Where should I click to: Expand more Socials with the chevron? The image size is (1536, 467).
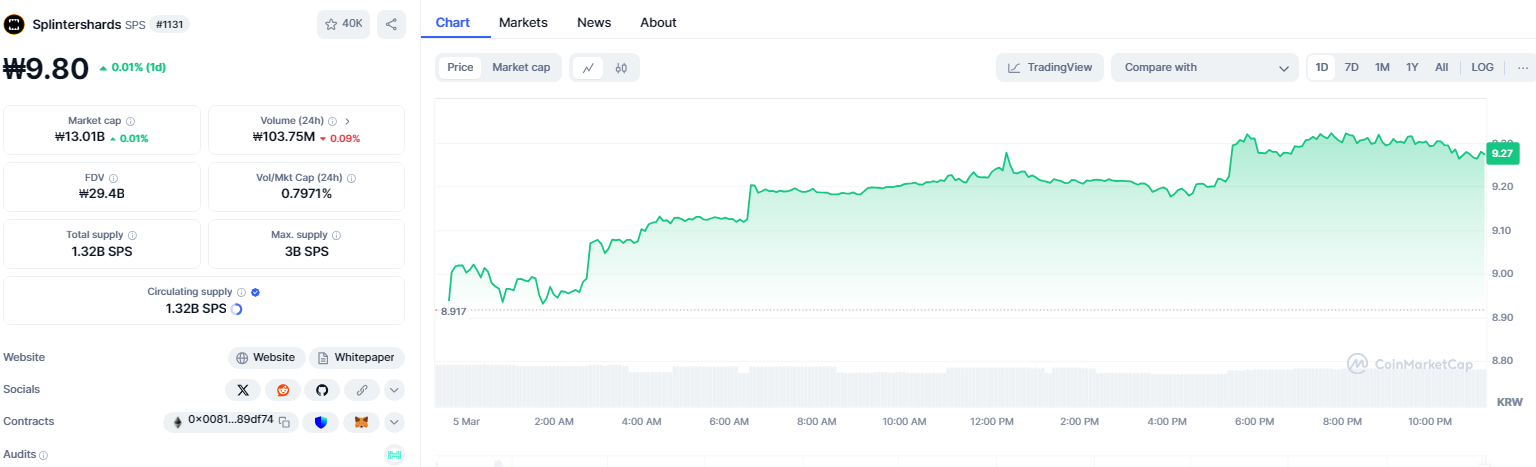coord(395,390)
